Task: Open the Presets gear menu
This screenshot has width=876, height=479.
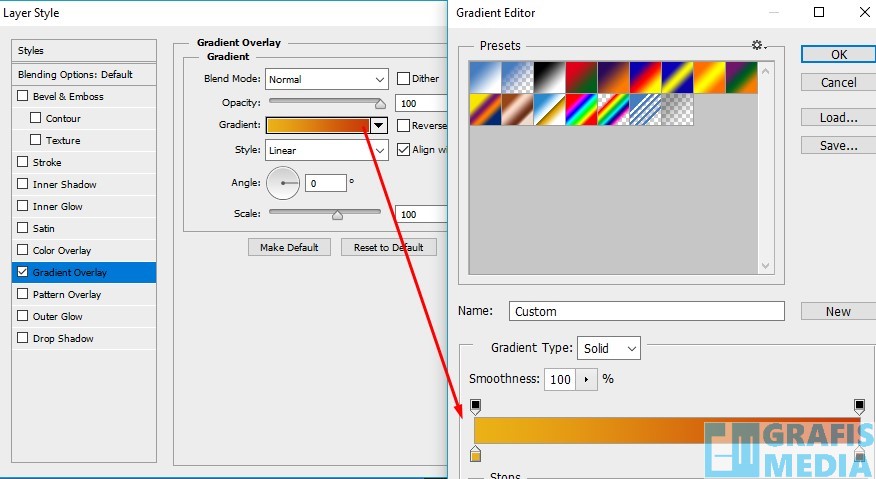Action: pyautogui.click(x=758, y=45)
